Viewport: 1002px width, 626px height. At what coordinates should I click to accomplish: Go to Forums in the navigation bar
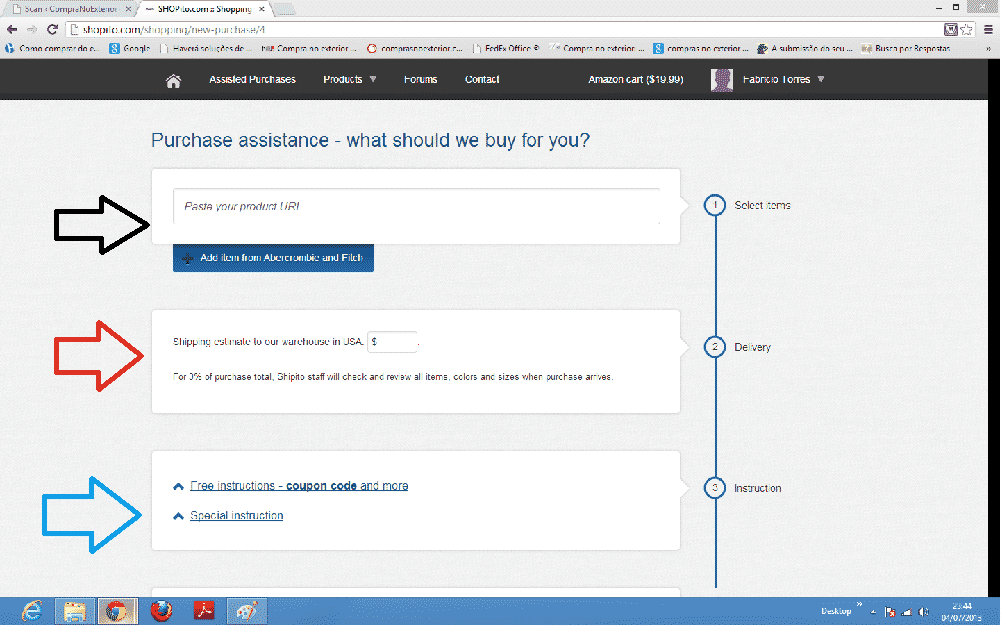pyautogui.click(x=420, y=79)
